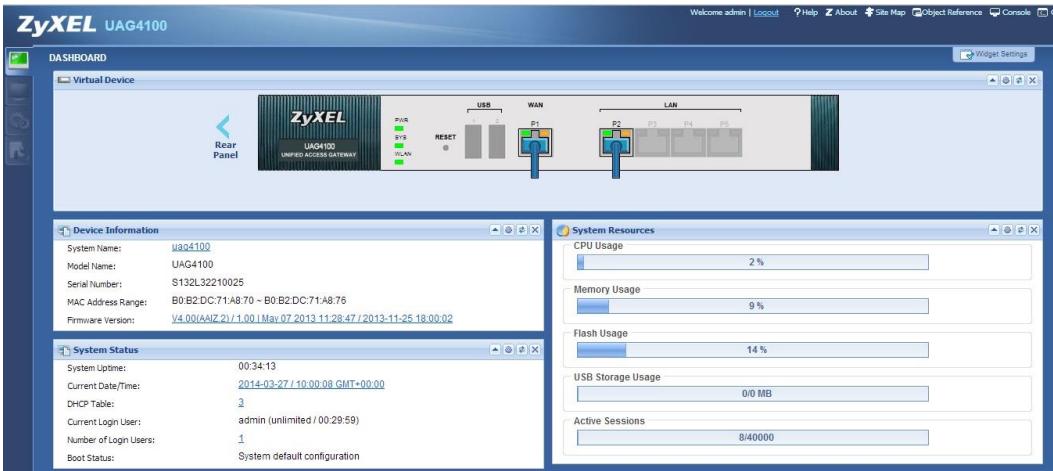The image size is (1053, 471).
Task: Open the firmware version V4.00 link
Action: (x=312, y=318)
